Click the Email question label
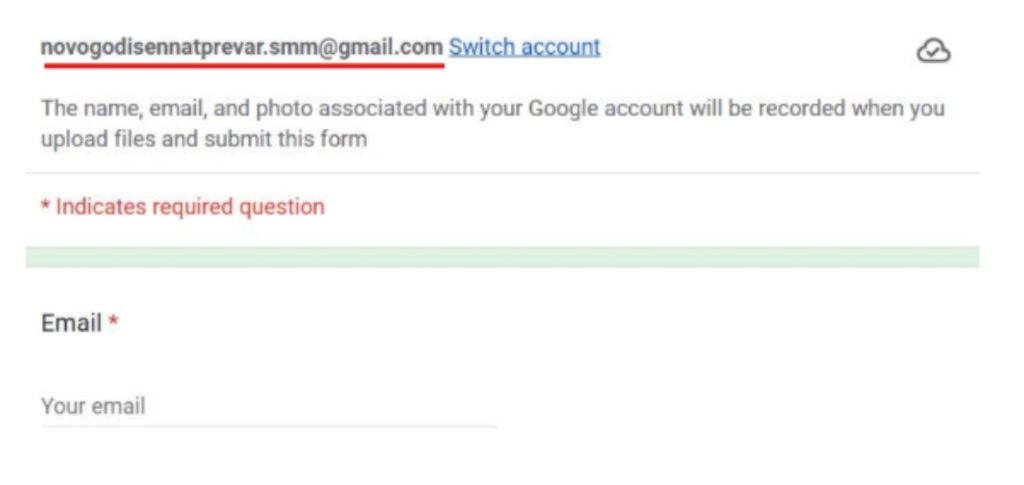This screenshot has height=485, width=1024. click(71, 323)
